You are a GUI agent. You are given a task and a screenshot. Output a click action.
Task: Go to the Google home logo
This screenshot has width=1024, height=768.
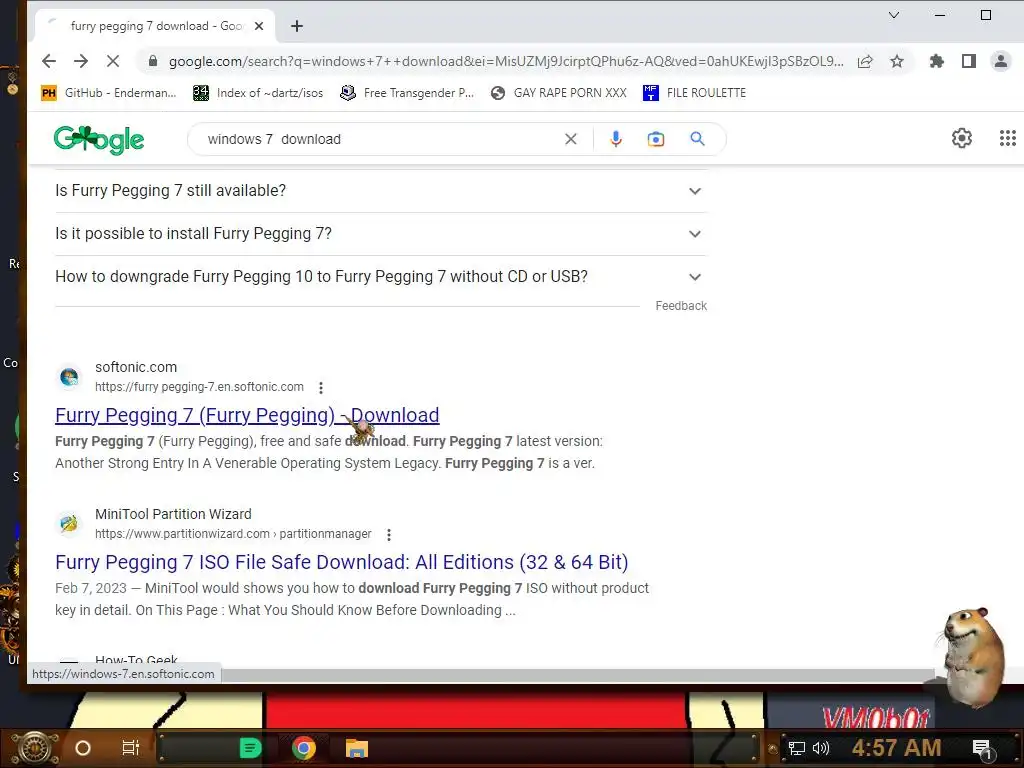[x=99, y=139]
